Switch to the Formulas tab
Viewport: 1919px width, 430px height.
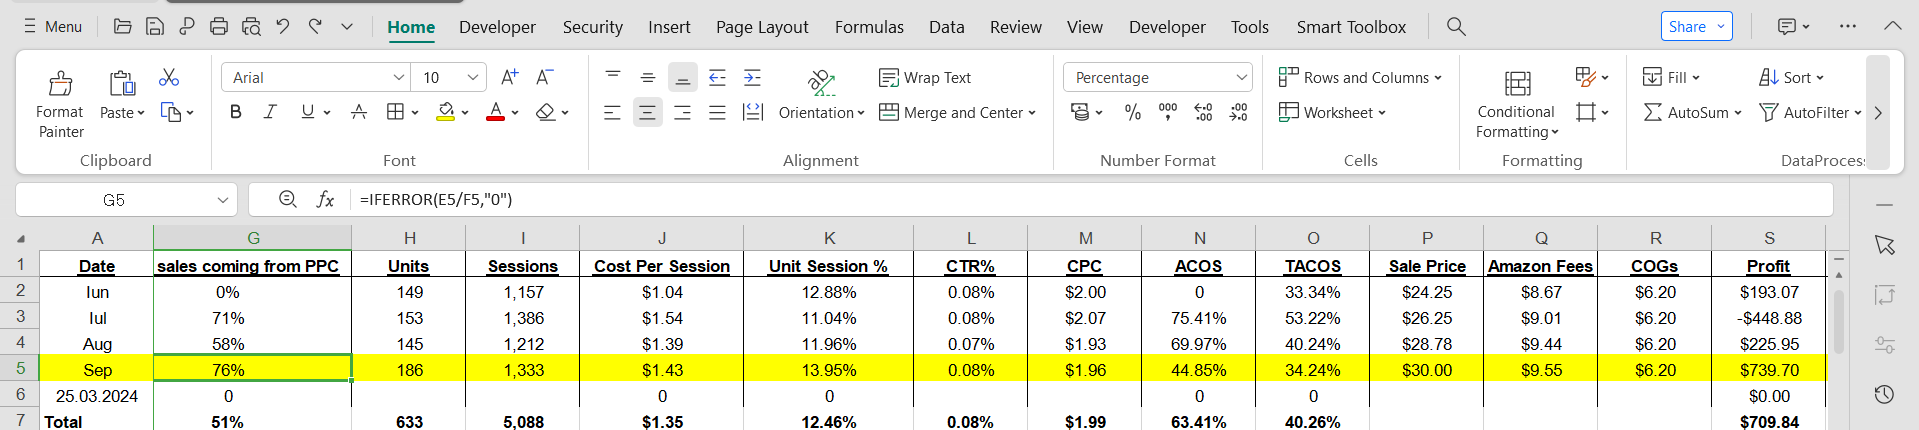click(x=869, y=27)
